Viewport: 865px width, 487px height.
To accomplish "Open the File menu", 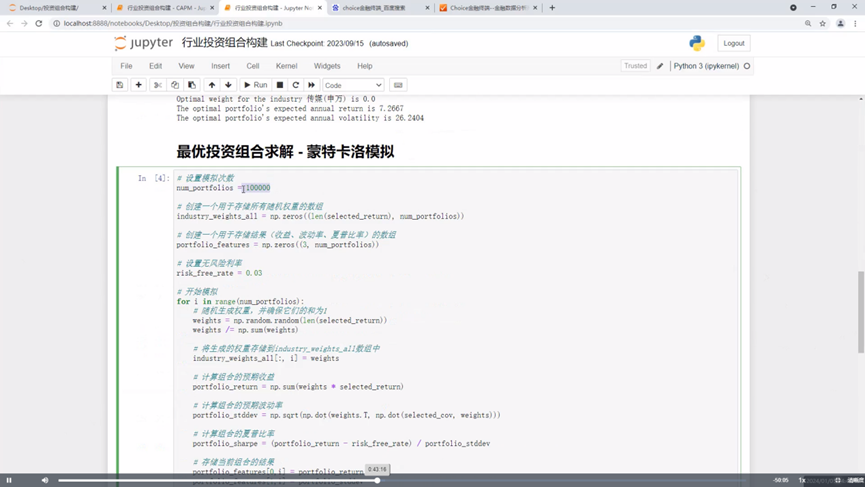I will pos(126,66).
